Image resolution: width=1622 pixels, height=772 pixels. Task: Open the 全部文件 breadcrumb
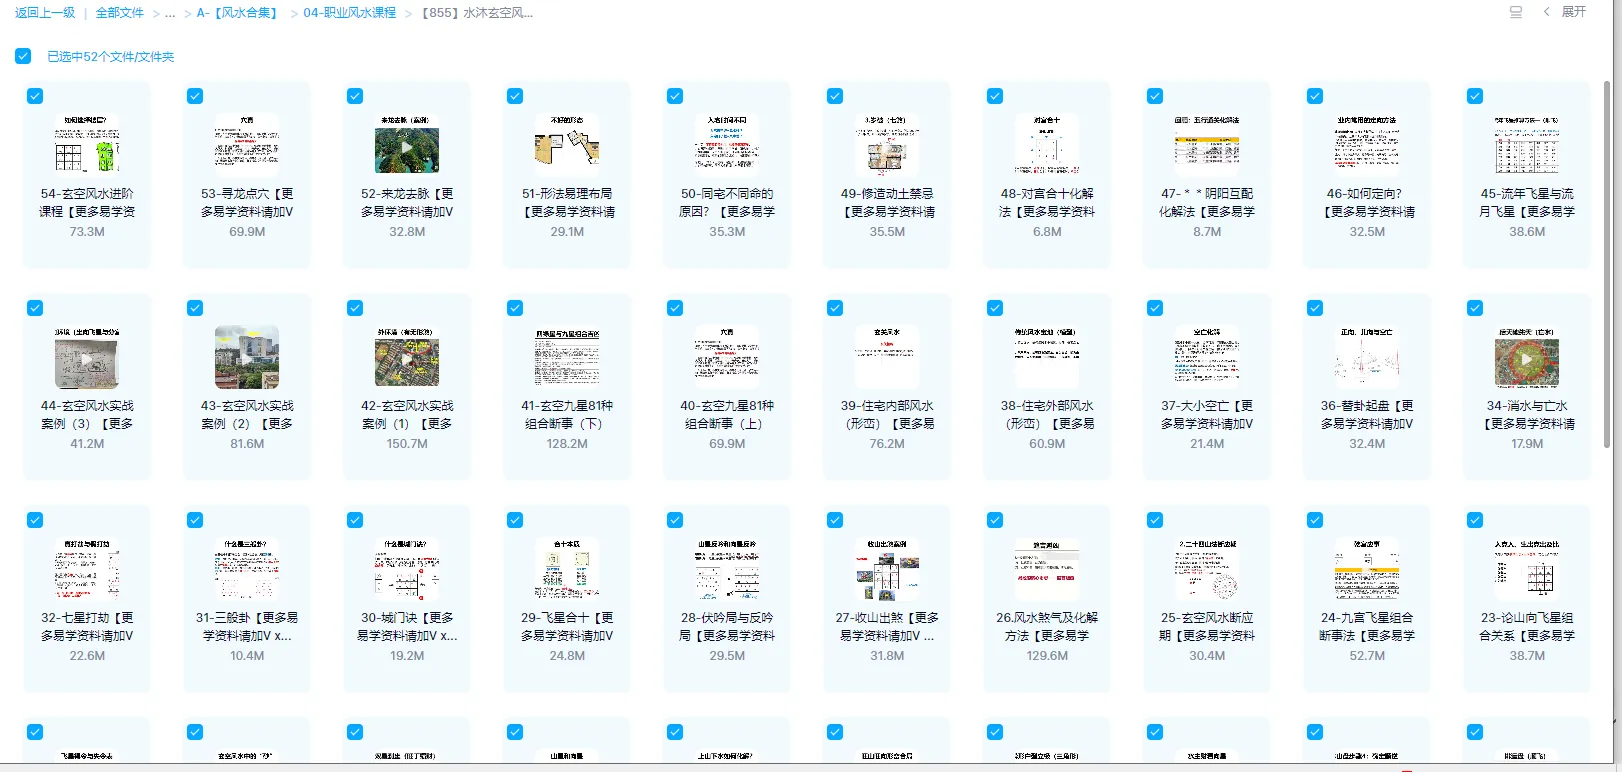click(x=120, y=13)
